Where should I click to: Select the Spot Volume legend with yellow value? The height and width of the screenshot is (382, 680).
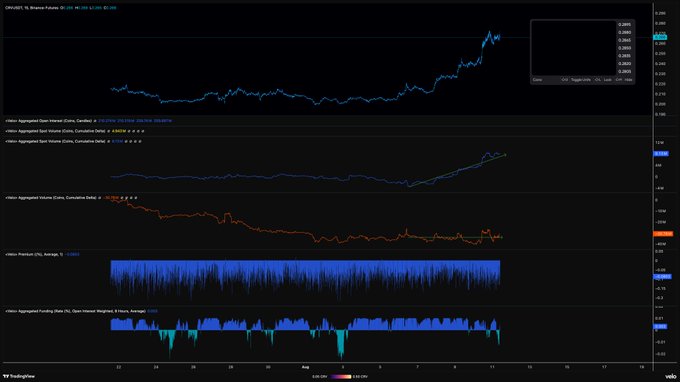pyautogui.click(x=55, y=131)
